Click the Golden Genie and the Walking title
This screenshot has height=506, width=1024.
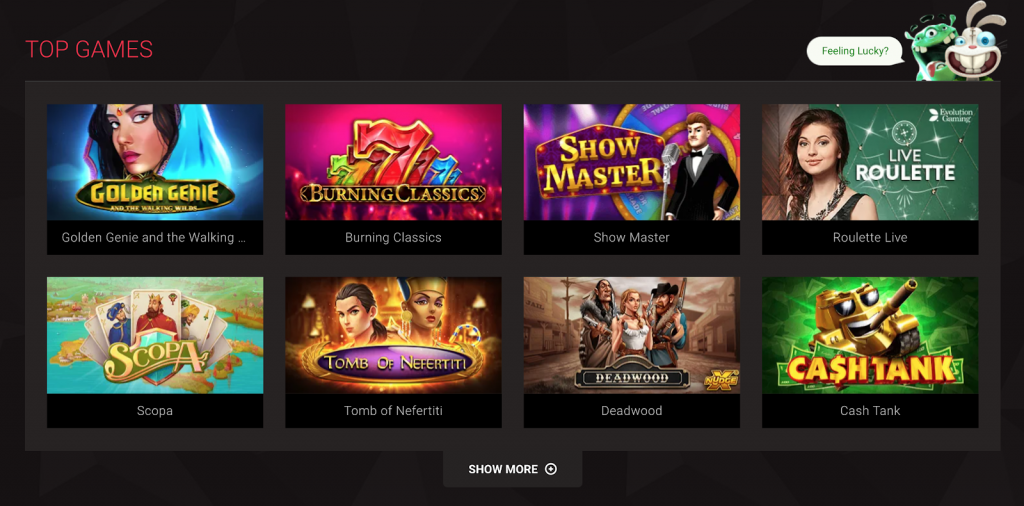coord(154,238)
